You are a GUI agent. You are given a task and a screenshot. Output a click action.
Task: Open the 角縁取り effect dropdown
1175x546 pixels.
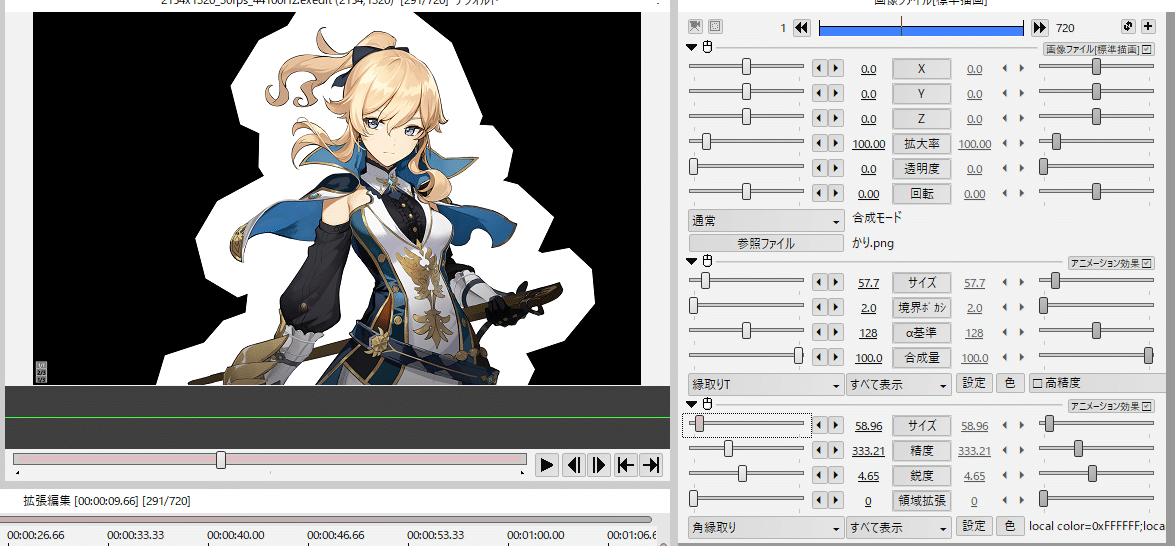(766, 527)
